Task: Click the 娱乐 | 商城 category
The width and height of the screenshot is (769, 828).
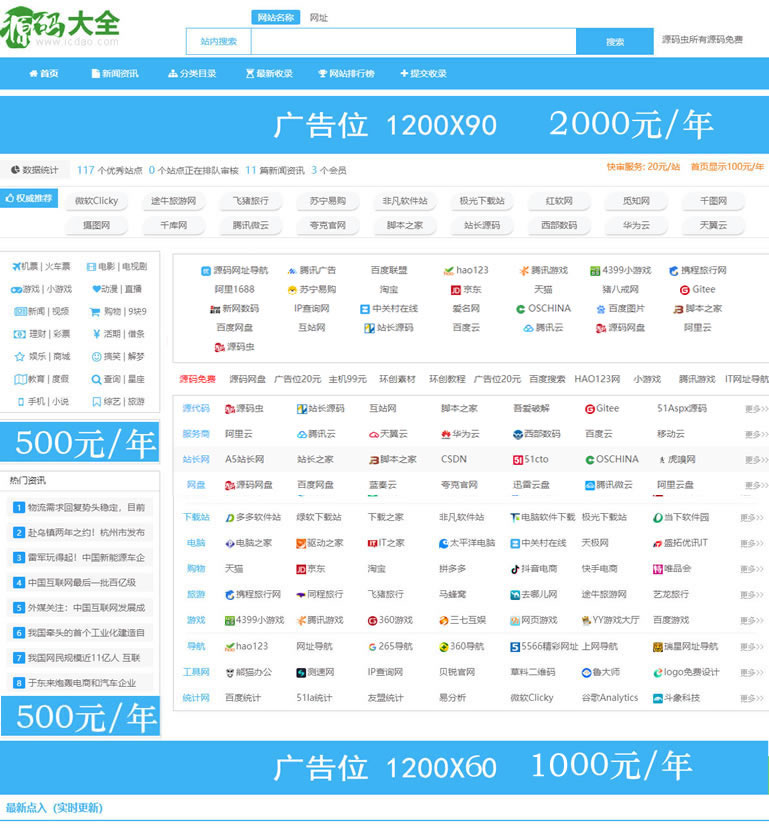Action: point(42,356)
